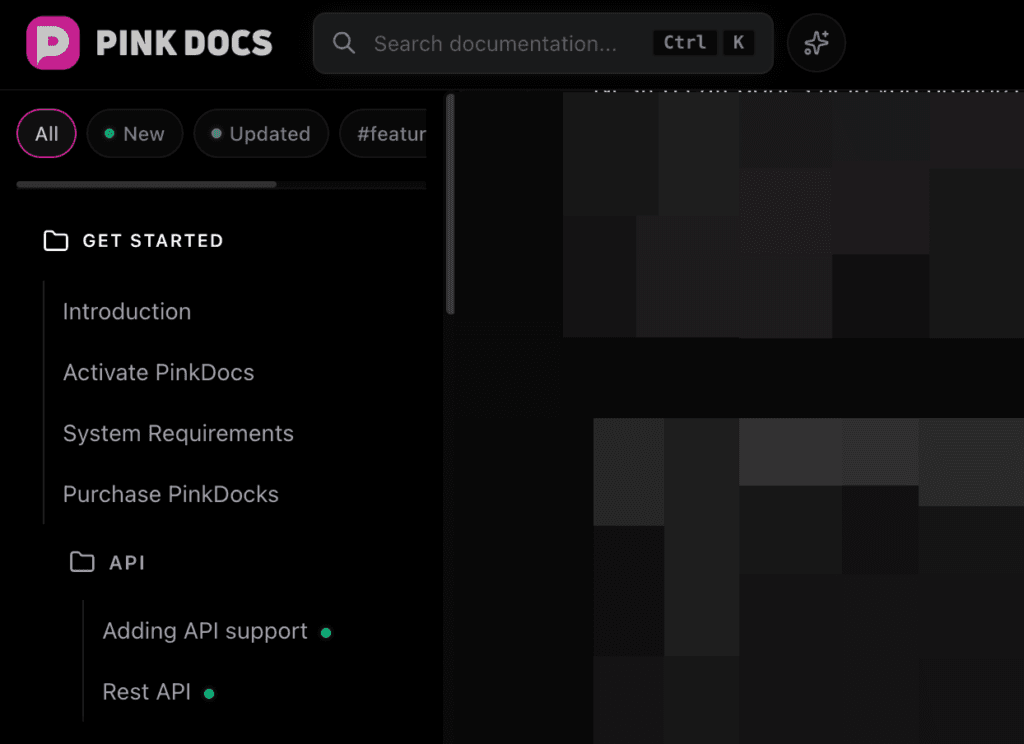Open the #feature tag filter
This screenshot has height=744, width=1024.
point(392,133)
